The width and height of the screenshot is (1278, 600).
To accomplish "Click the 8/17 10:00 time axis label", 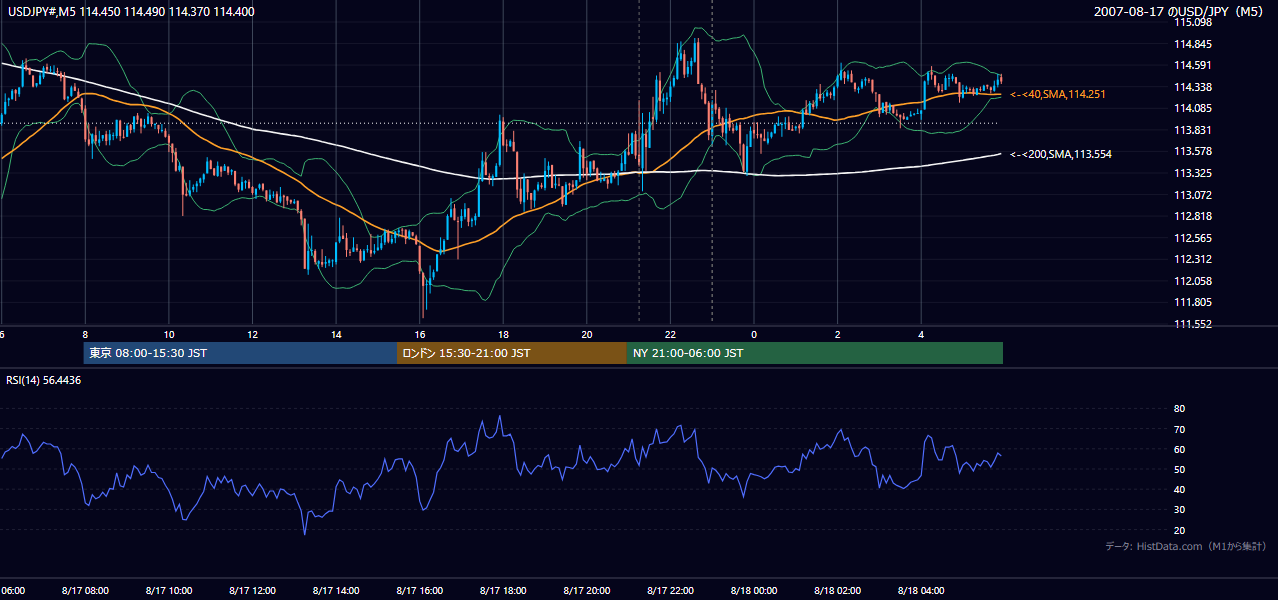I will (168, 591).
